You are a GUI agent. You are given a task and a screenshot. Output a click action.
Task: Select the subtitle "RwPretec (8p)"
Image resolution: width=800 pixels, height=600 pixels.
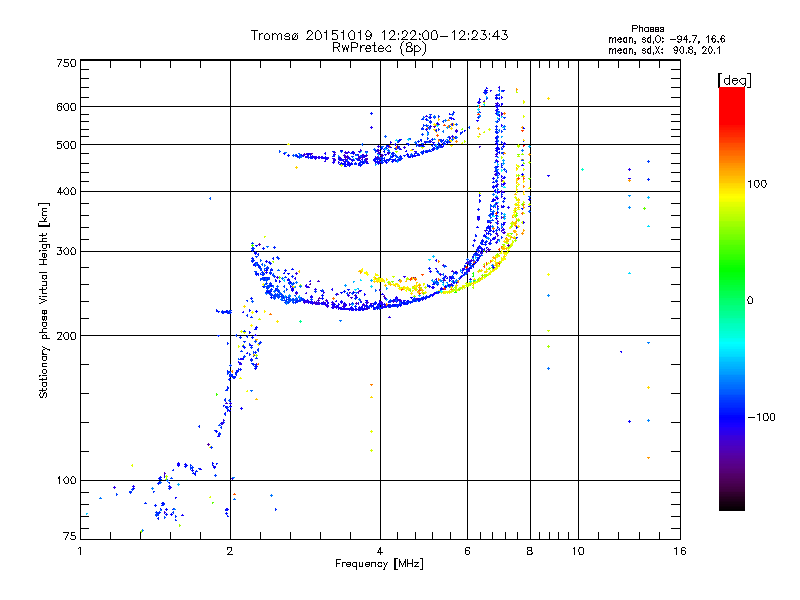point(379,48)
